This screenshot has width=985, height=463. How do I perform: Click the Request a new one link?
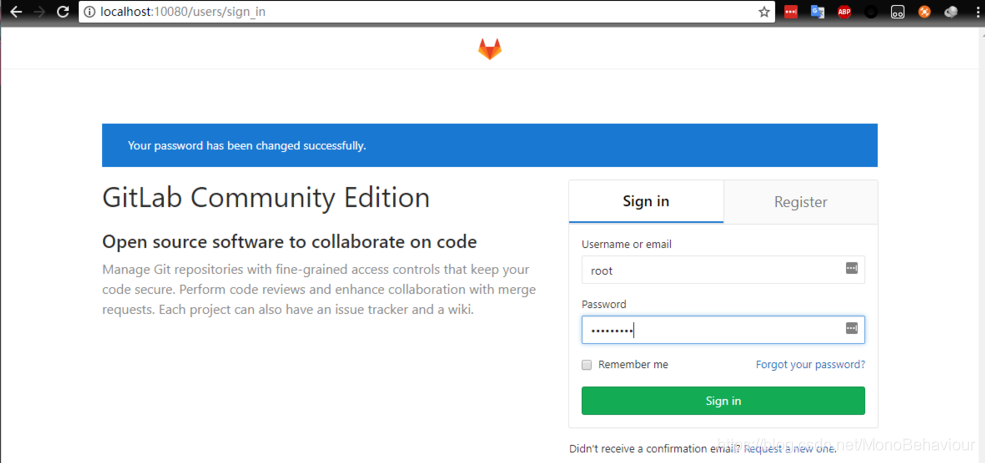(790, 449)
